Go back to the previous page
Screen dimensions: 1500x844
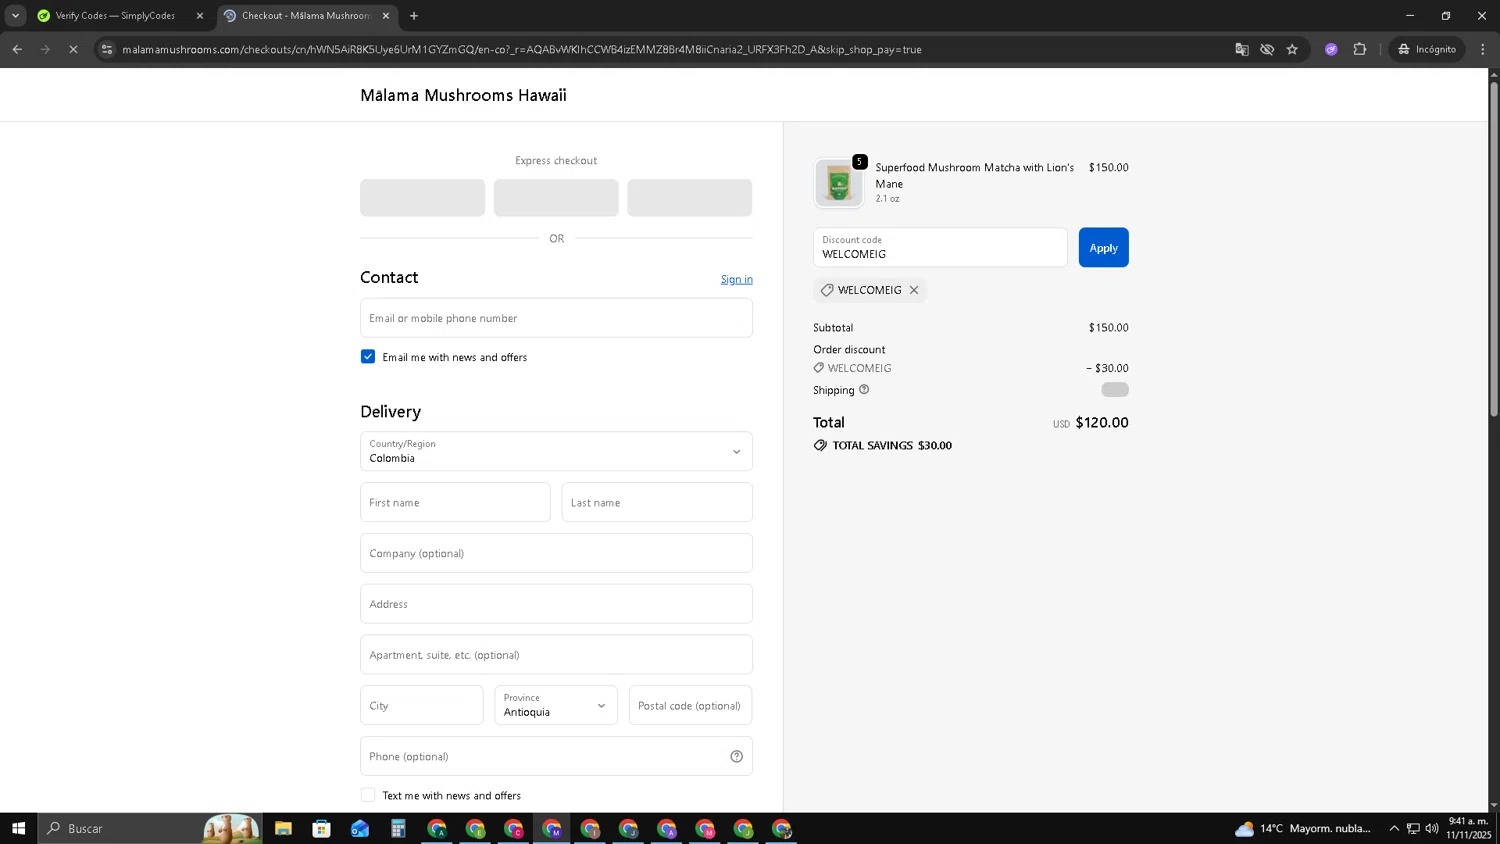[x=17, y=49]
